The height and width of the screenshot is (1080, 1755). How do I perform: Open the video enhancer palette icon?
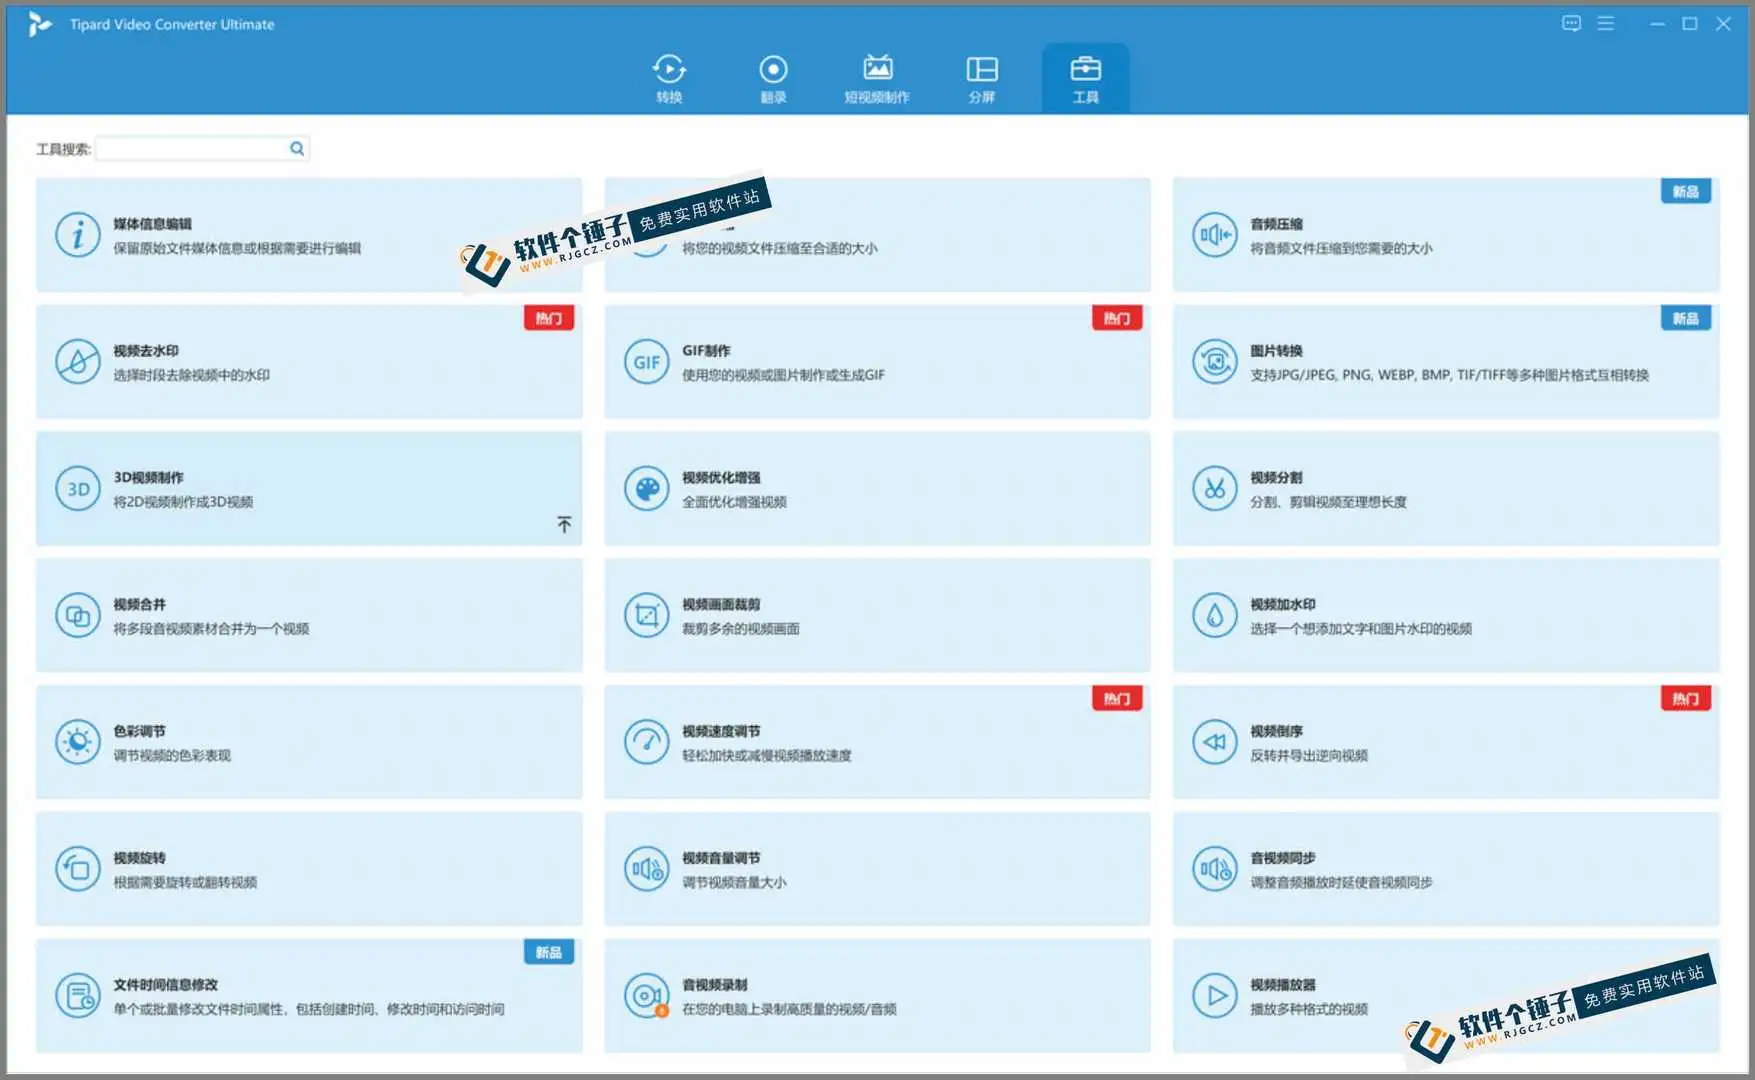click(x=646, y=489)
